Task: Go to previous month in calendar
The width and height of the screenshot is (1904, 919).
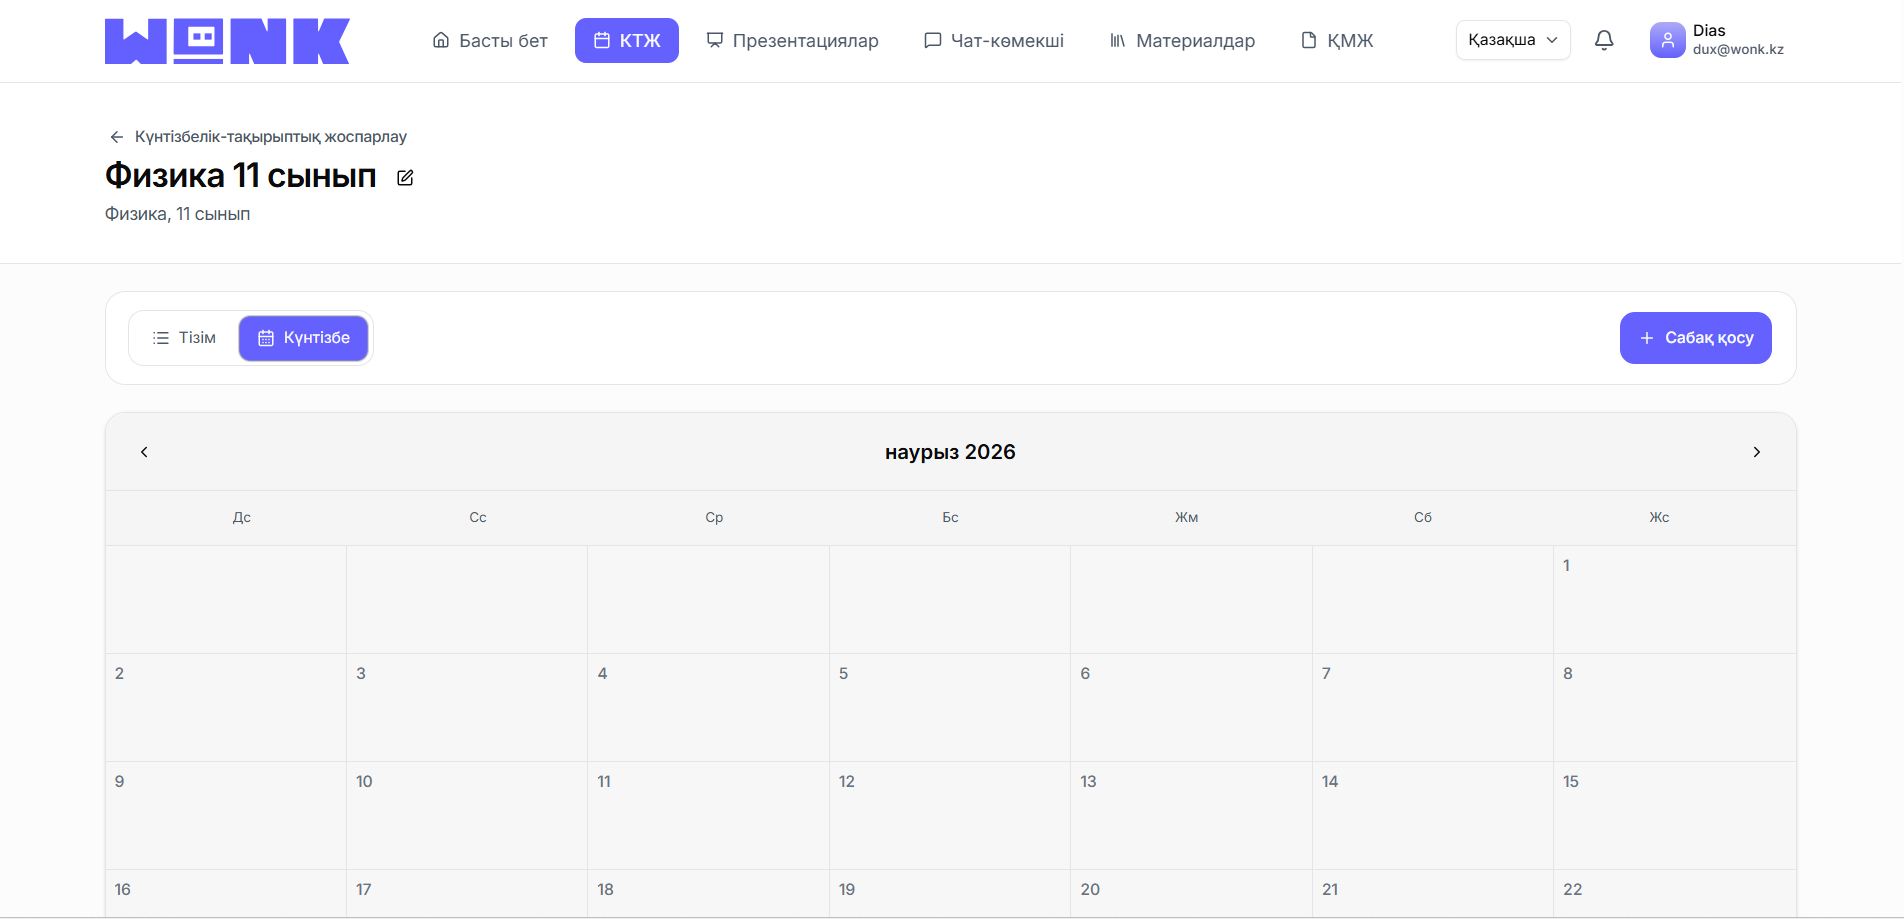Action: tap(144, 452)
